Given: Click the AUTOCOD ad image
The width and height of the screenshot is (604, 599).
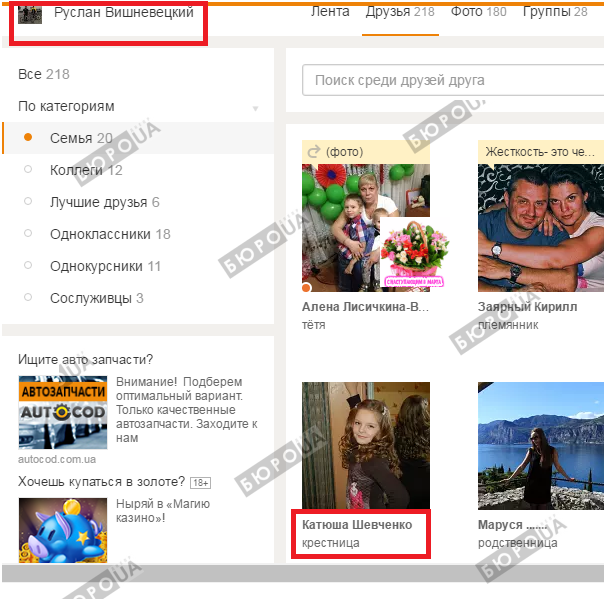Looking at the screenshot, I should (62, 412).
